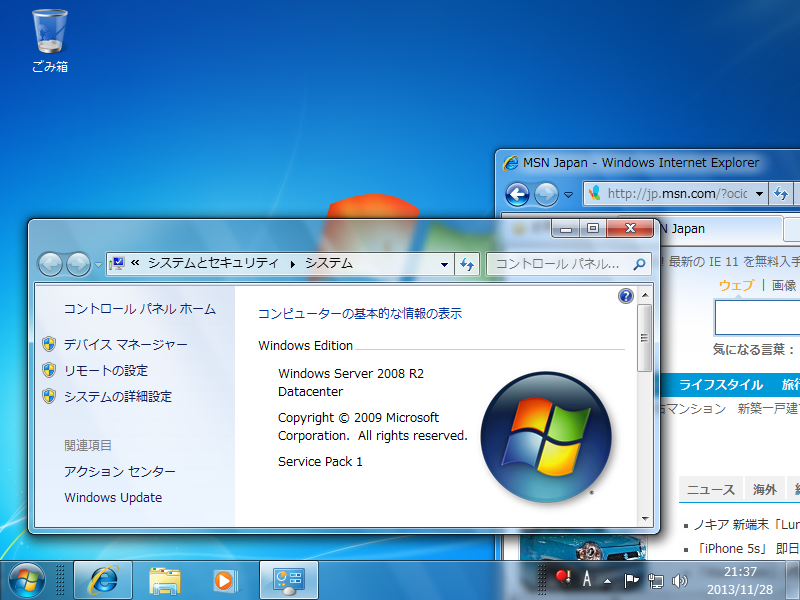800x600 pixels.
Task: Click 新築一戸建 link on MSN page
Action: pyautogui.click(x=768, y=409)
